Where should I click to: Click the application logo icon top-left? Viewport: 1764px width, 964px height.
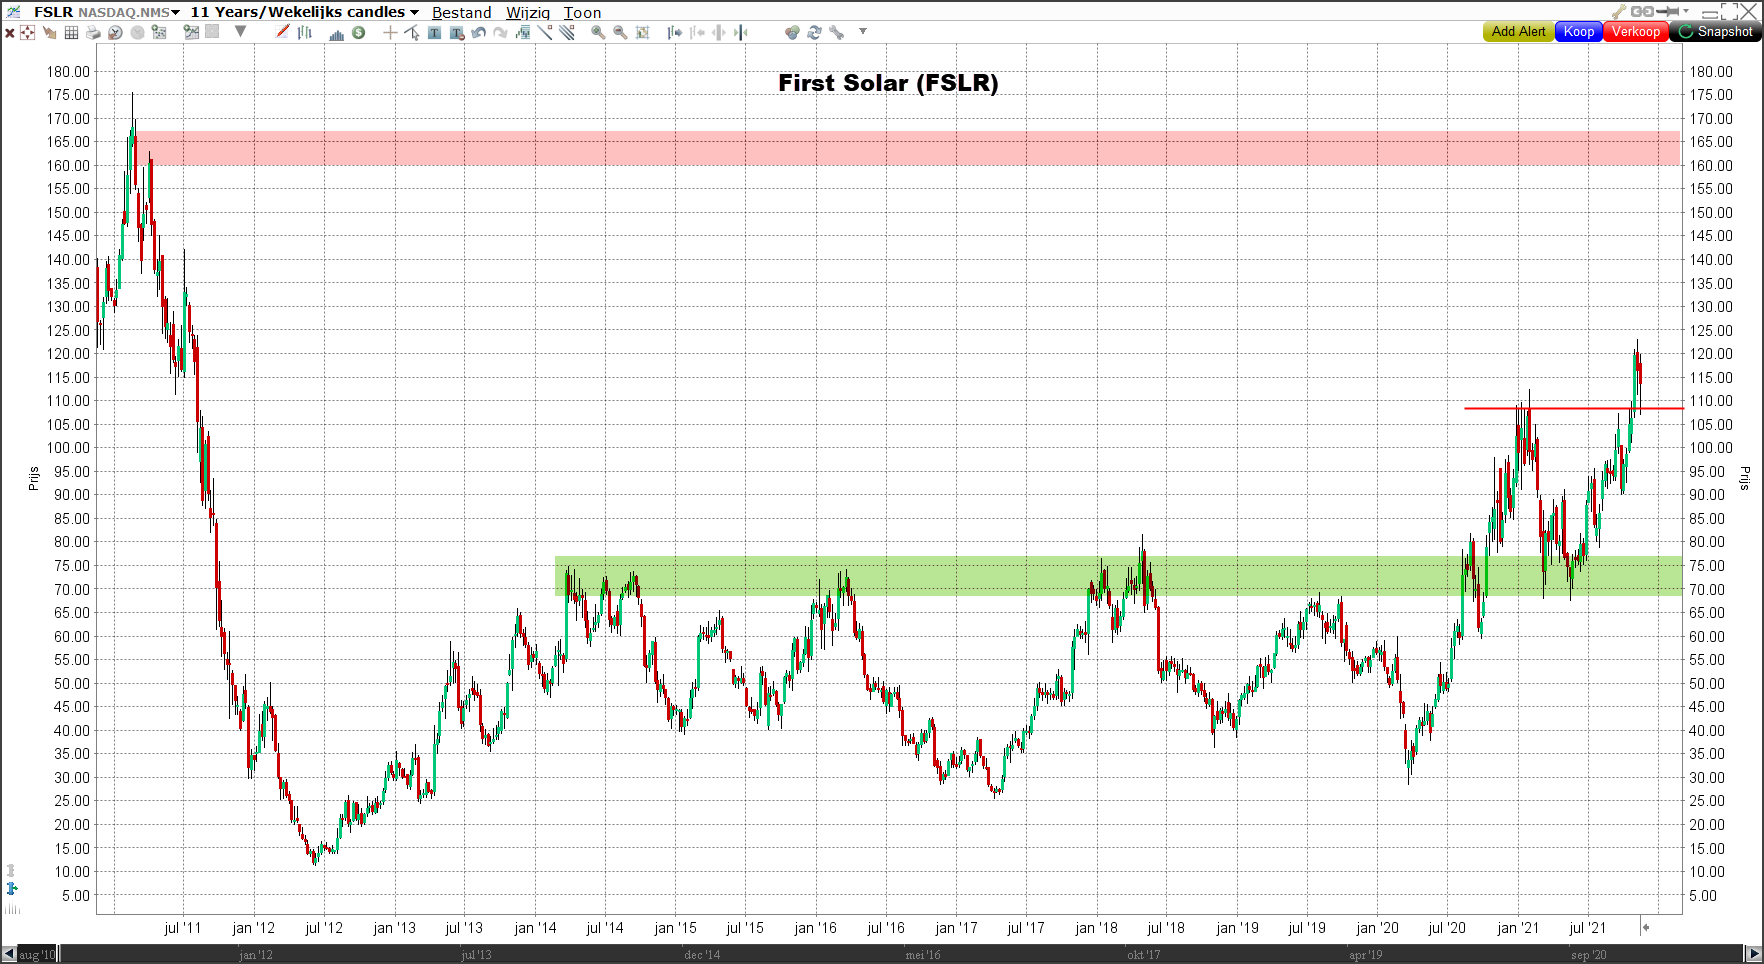coord(13,12)
